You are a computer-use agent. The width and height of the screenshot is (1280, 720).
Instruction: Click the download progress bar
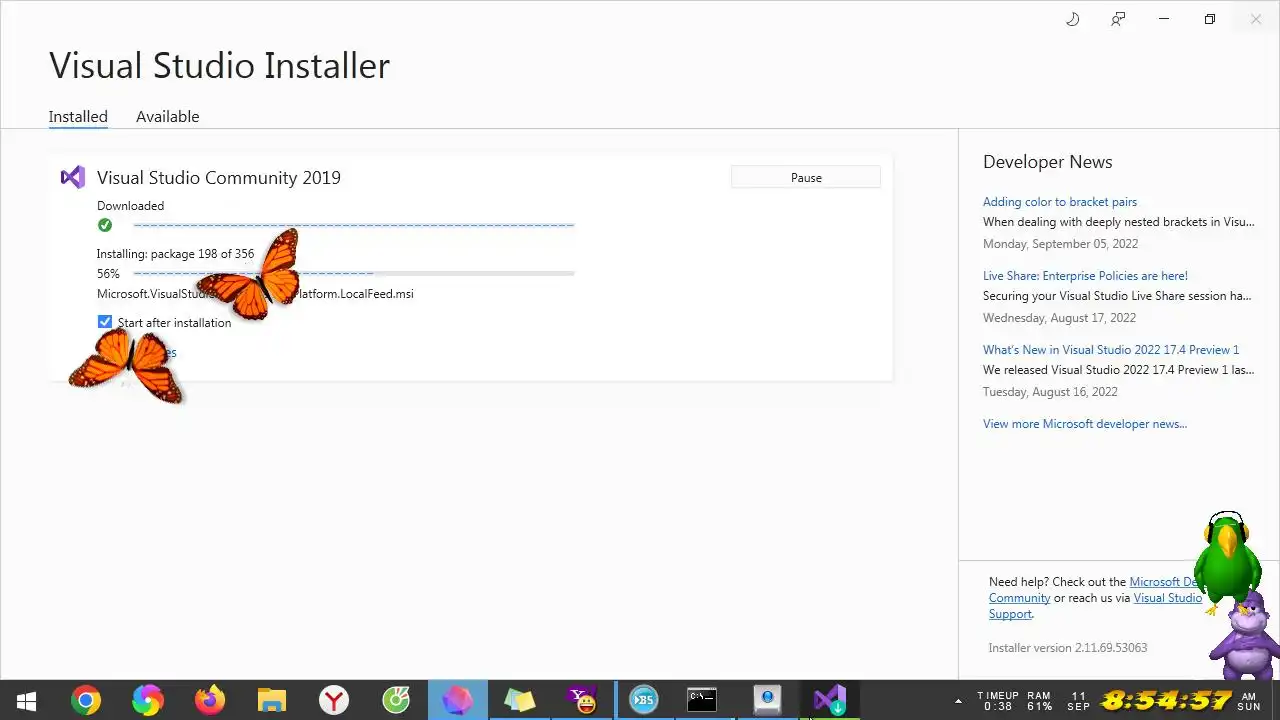(x=354, y=225)
